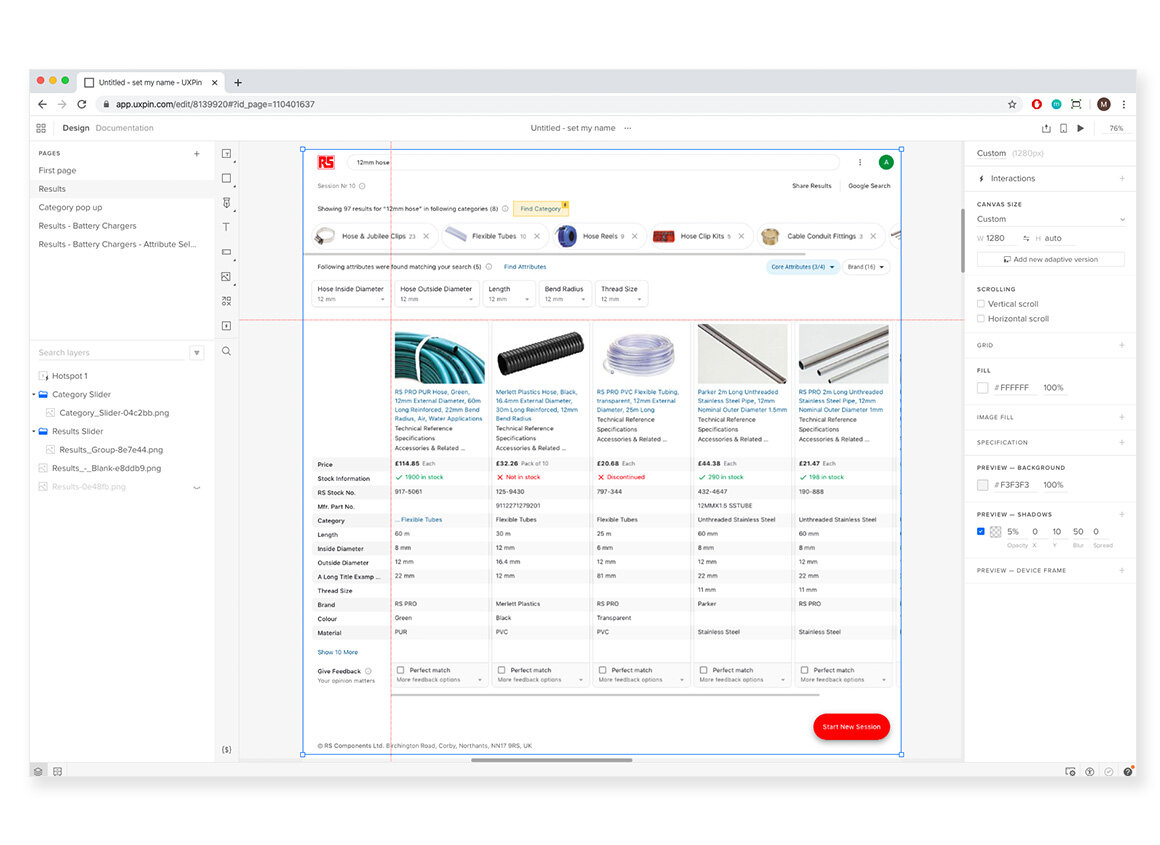
Task: Reload the browser page
Action: [x=82, y=104]
